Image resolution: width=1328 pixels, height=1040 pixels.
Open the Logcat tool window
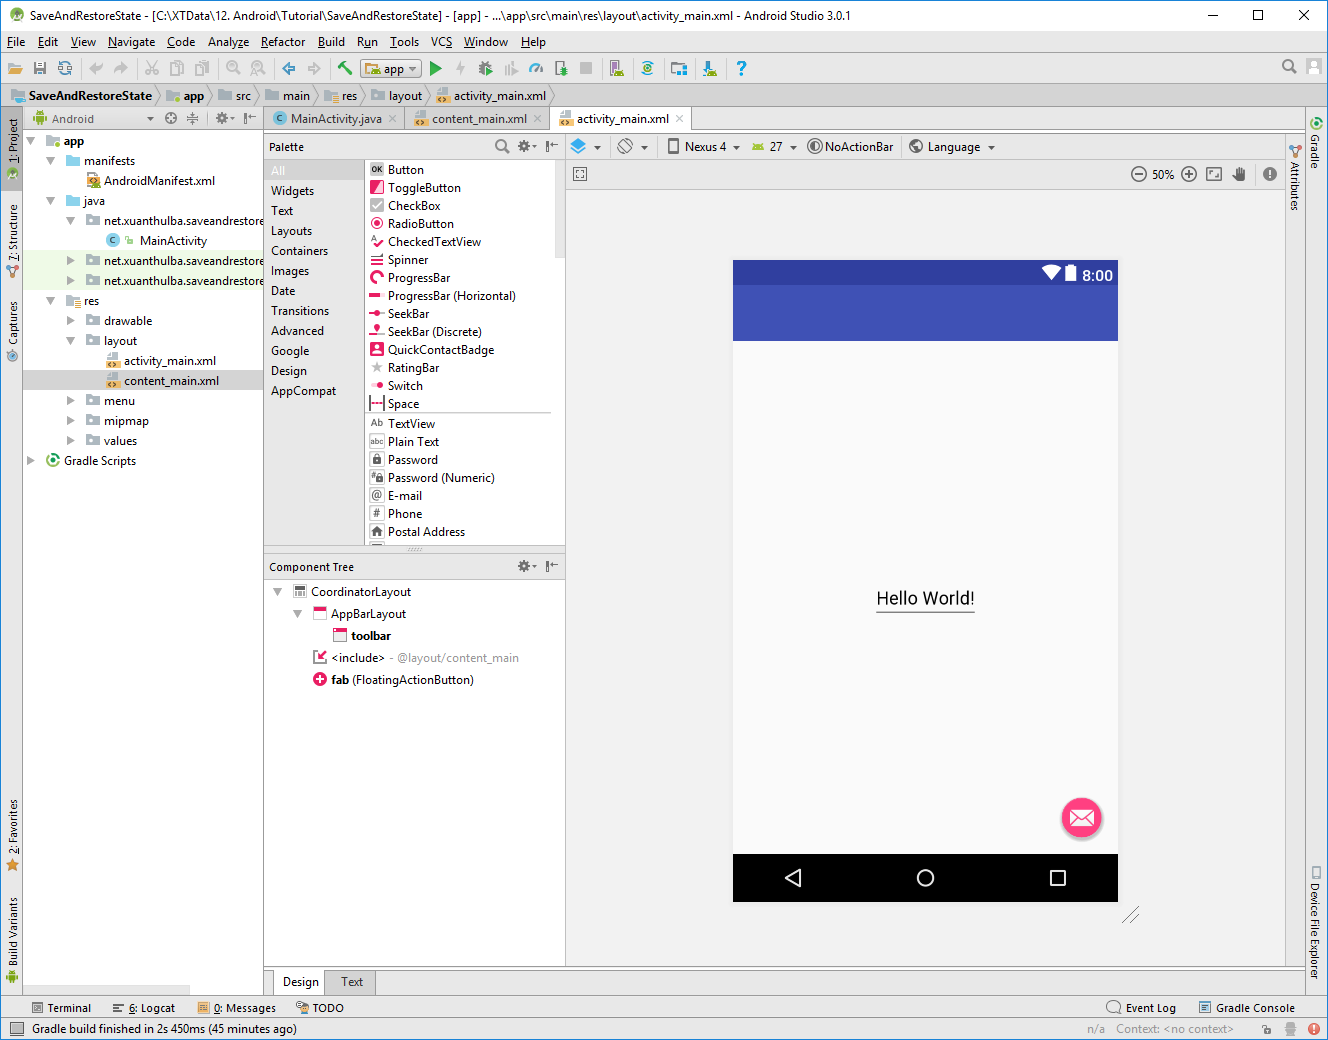(144, 1008)
